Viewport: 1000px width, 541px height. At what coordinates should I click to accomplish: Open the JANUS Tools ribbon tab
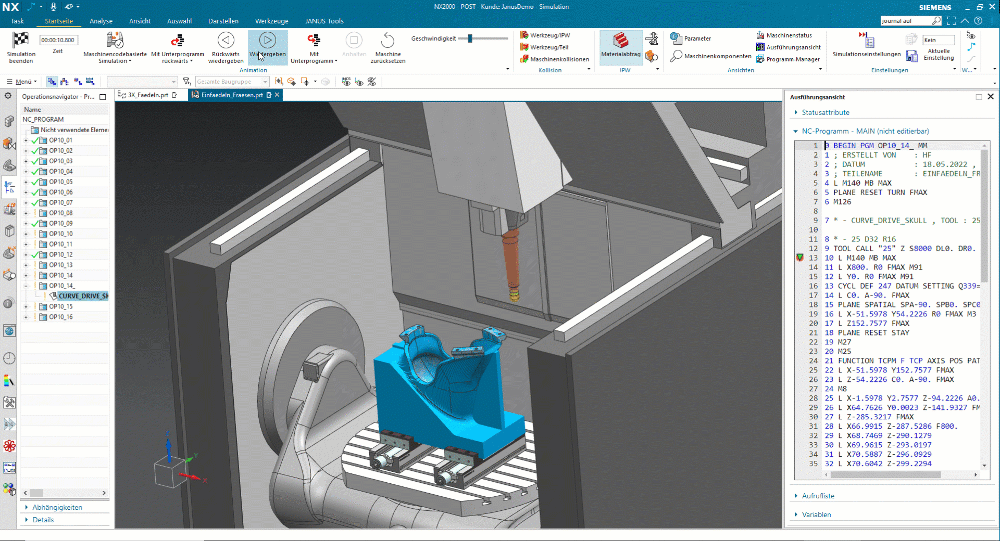point(324,21)
